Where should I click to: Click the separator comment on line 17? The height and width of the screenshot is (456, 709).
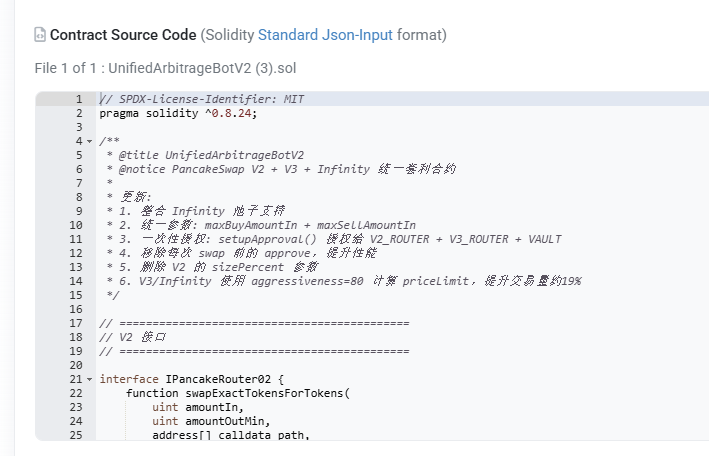coord(254,323)
